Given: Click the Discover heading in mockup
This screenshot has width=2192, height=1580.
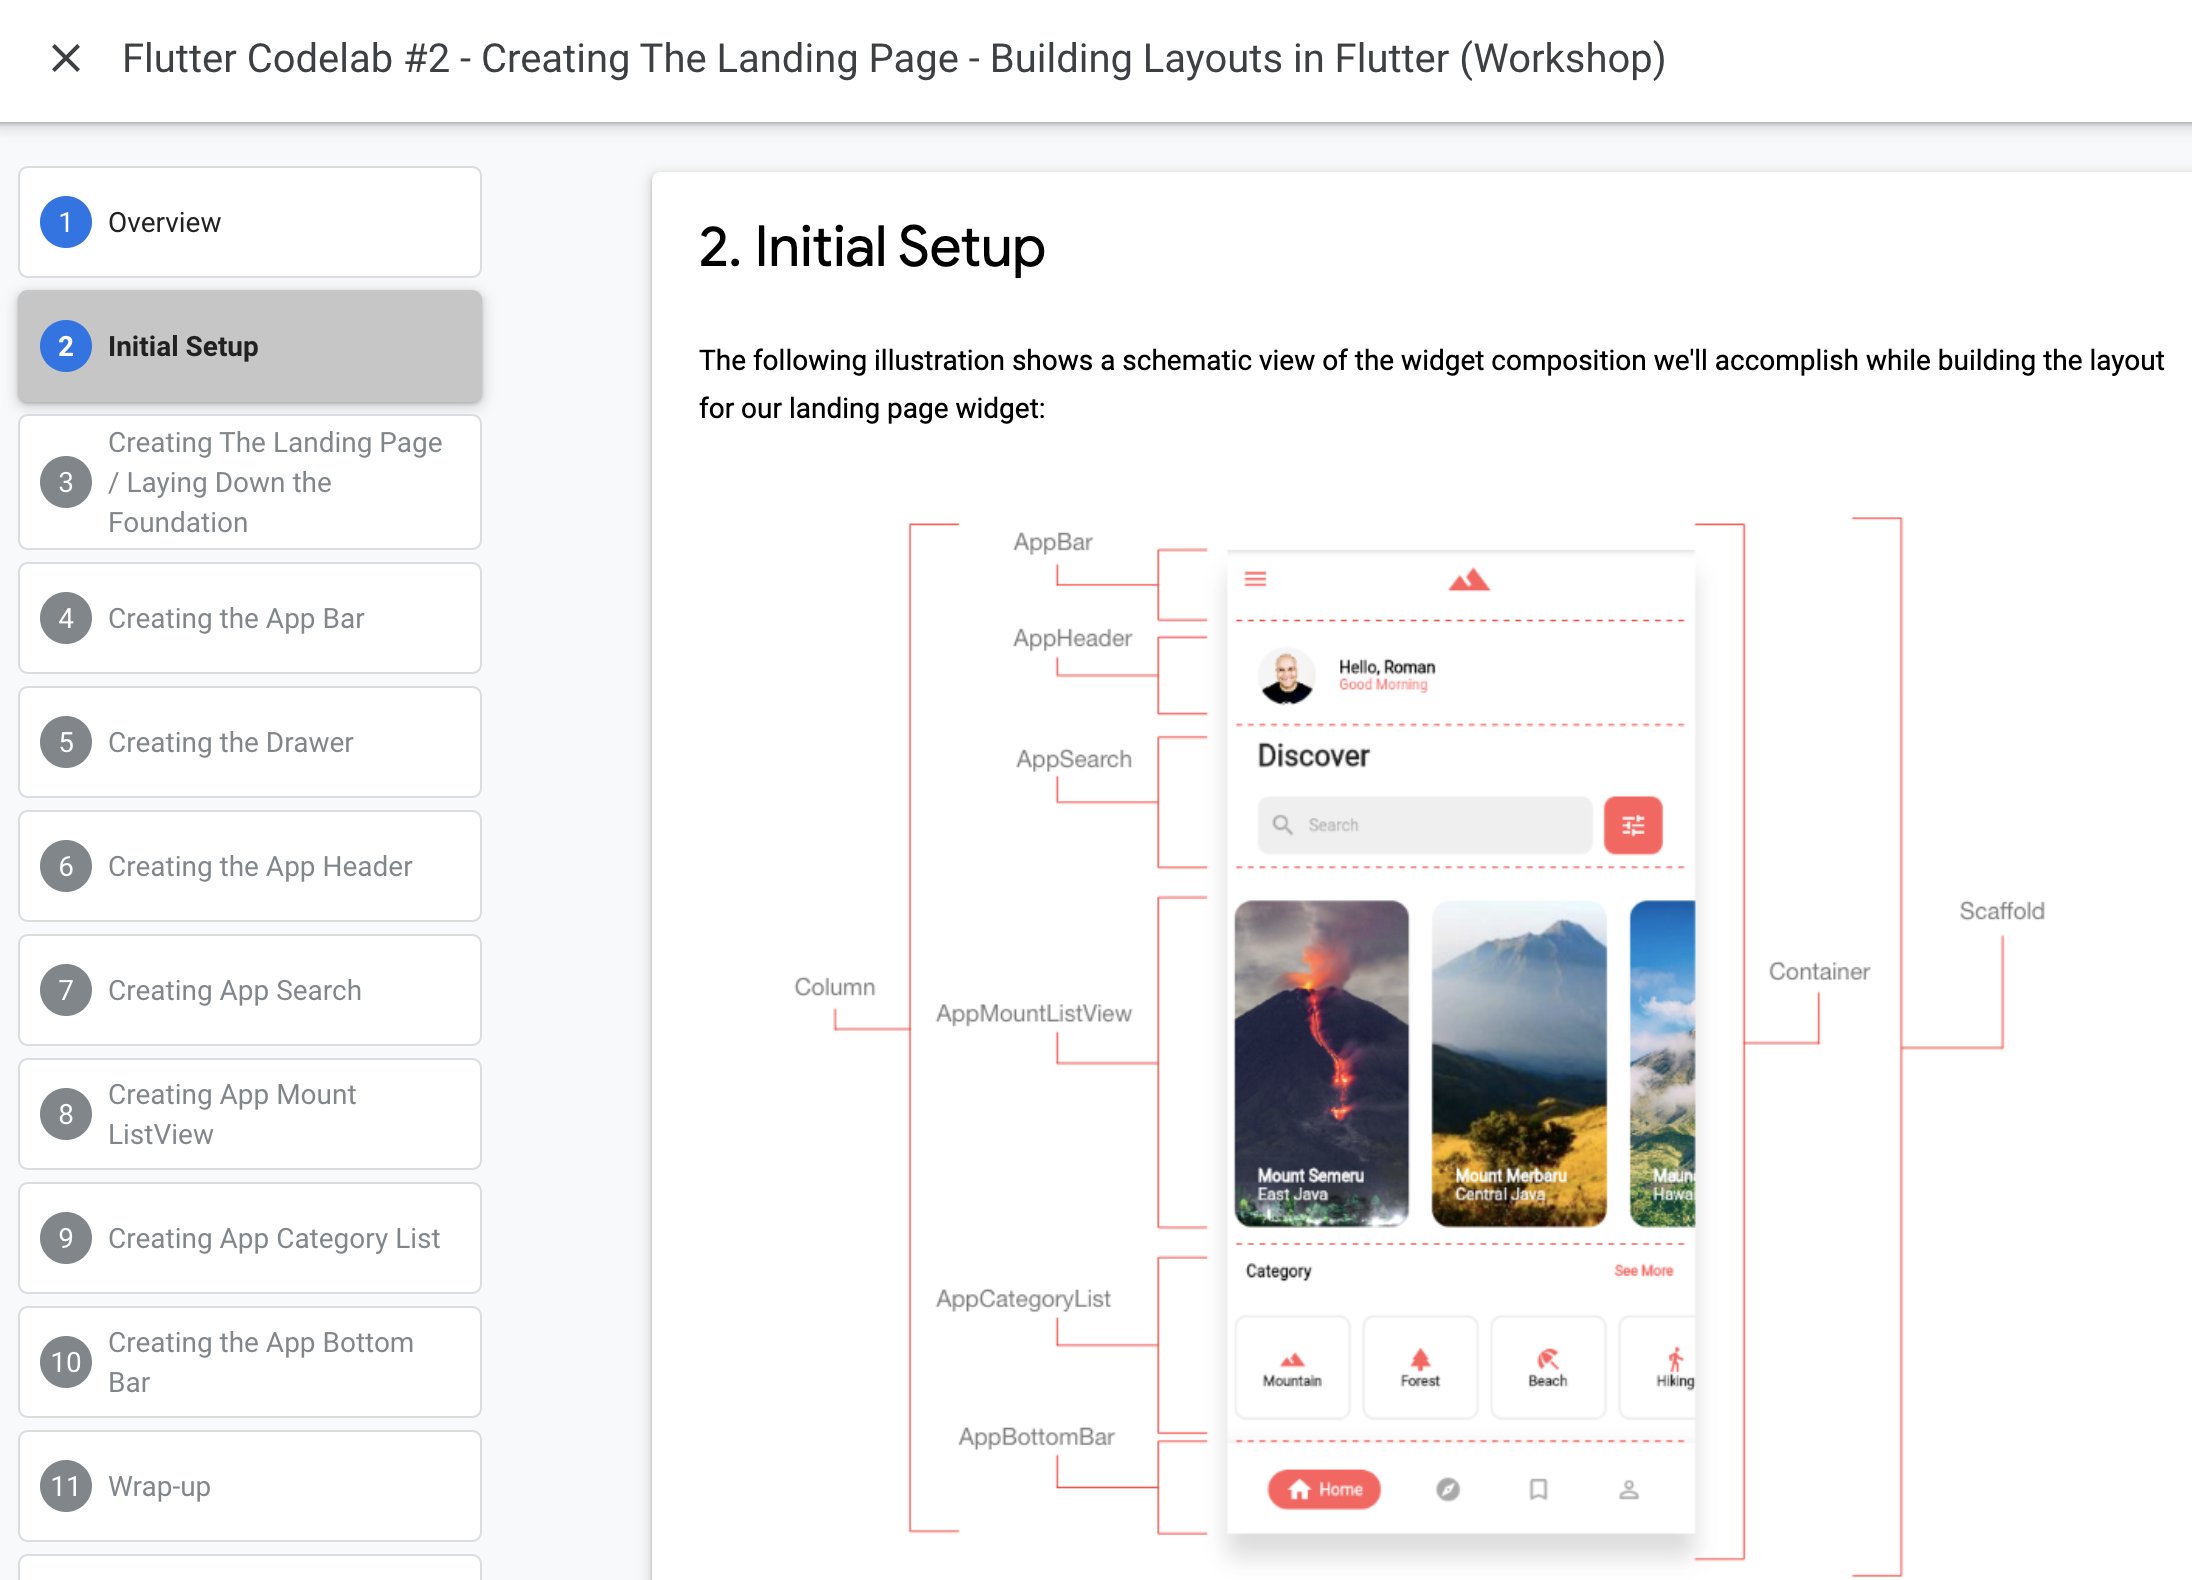Looking at the screenshot, I should (1313, 756).
